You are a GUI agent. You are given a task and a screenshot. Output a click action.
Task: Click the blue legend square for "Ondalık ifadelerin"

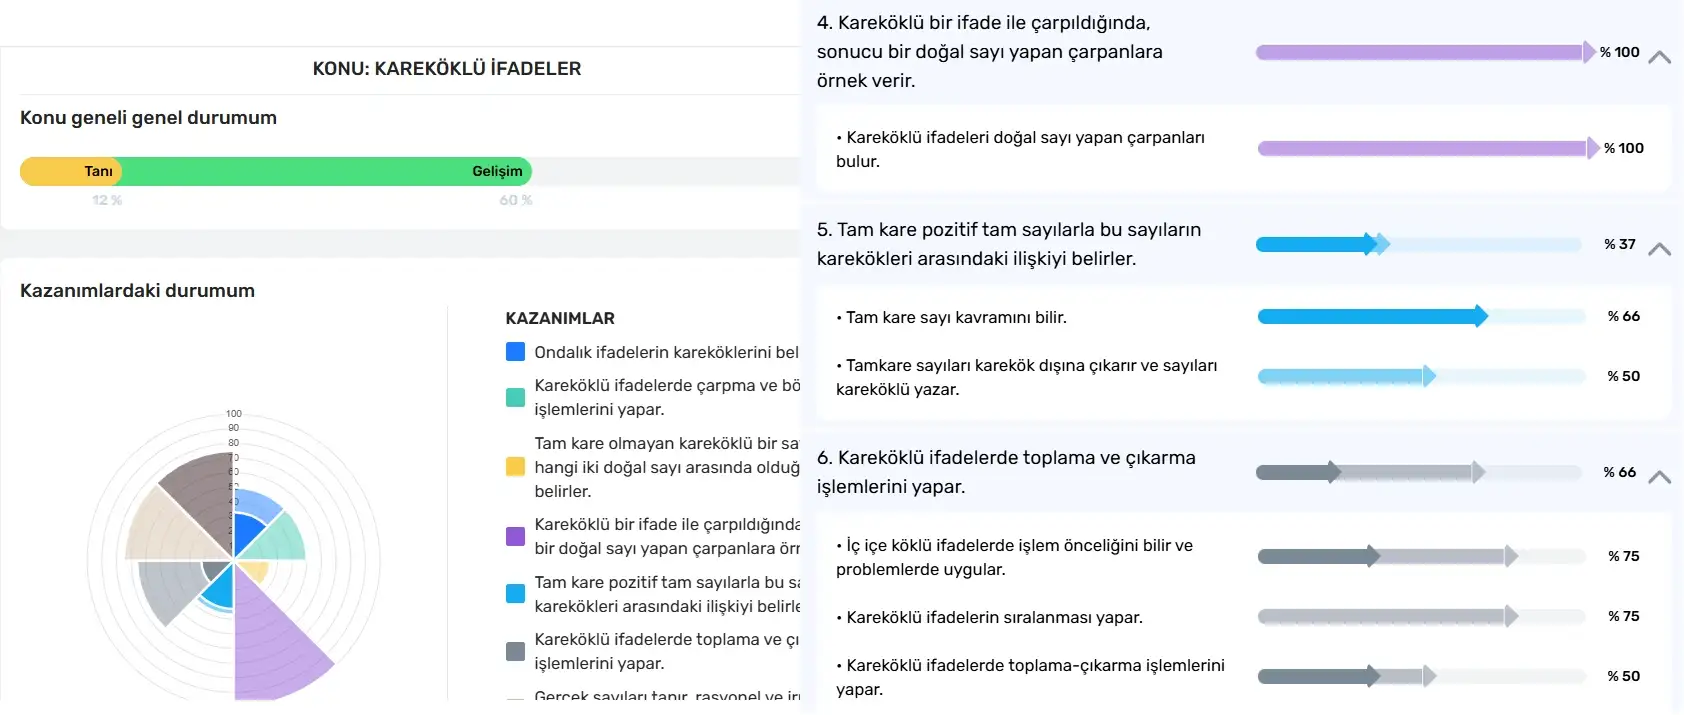click(x=515, y=352)
